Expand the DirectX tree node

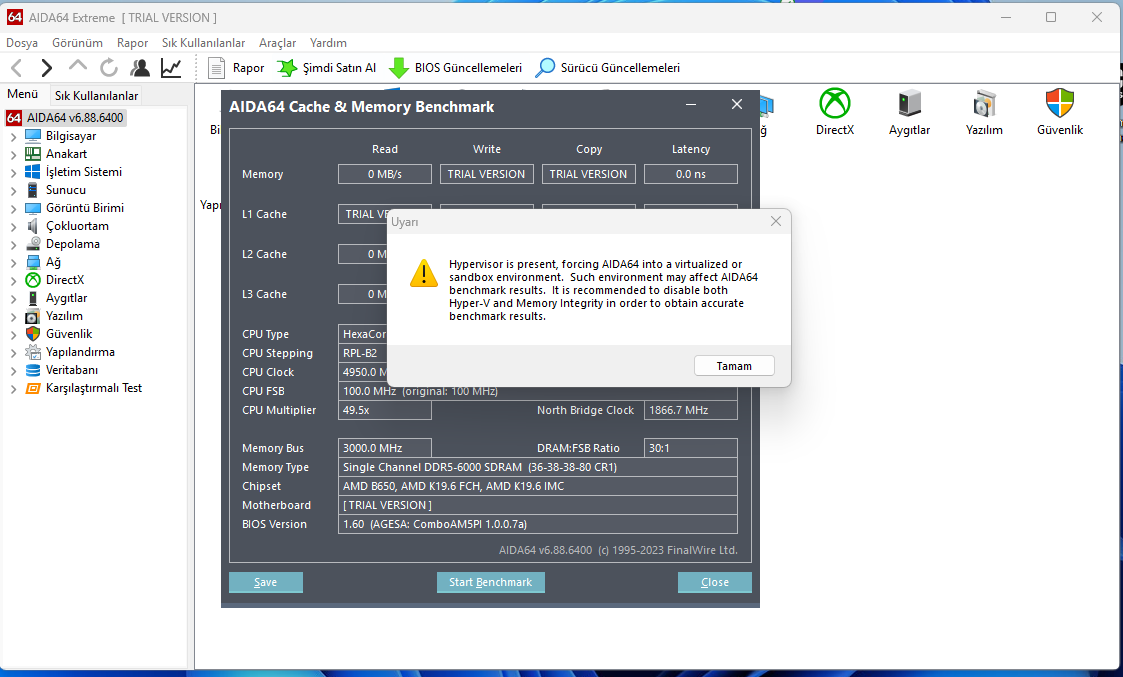pyautogui.click(x=13, y=281)
